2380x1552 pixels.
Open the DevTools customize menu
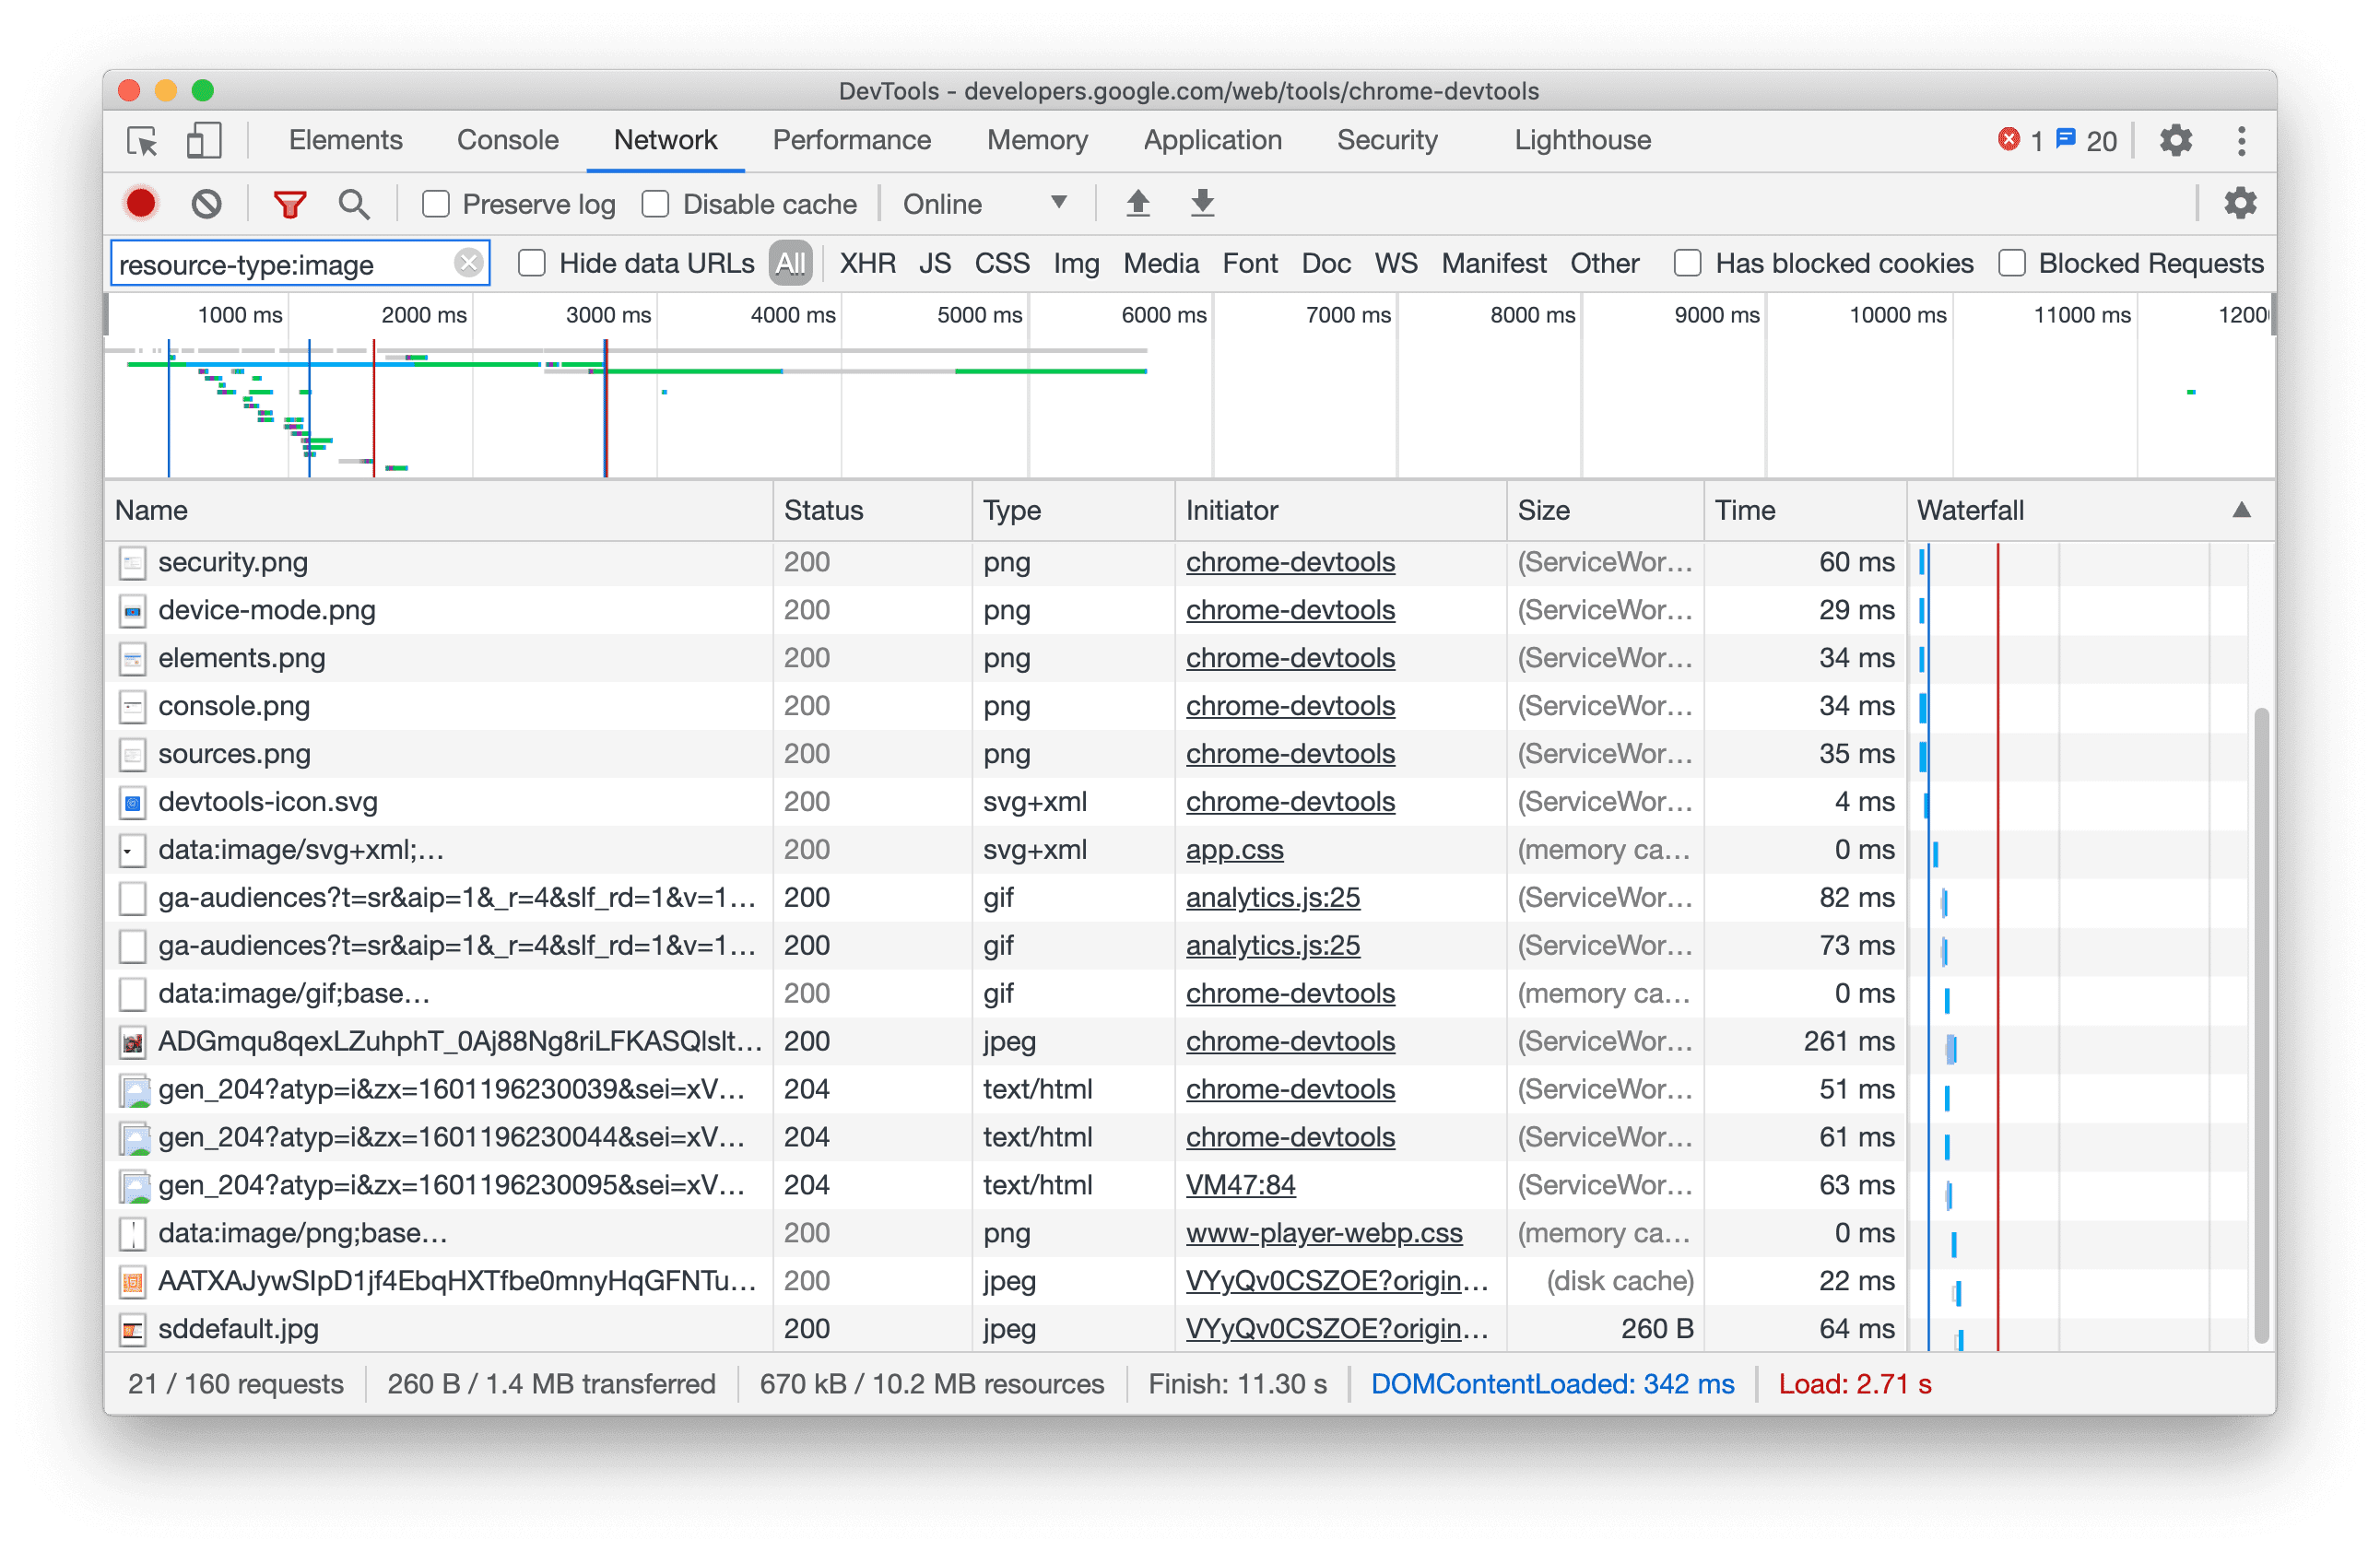[x=2242, y=141]
